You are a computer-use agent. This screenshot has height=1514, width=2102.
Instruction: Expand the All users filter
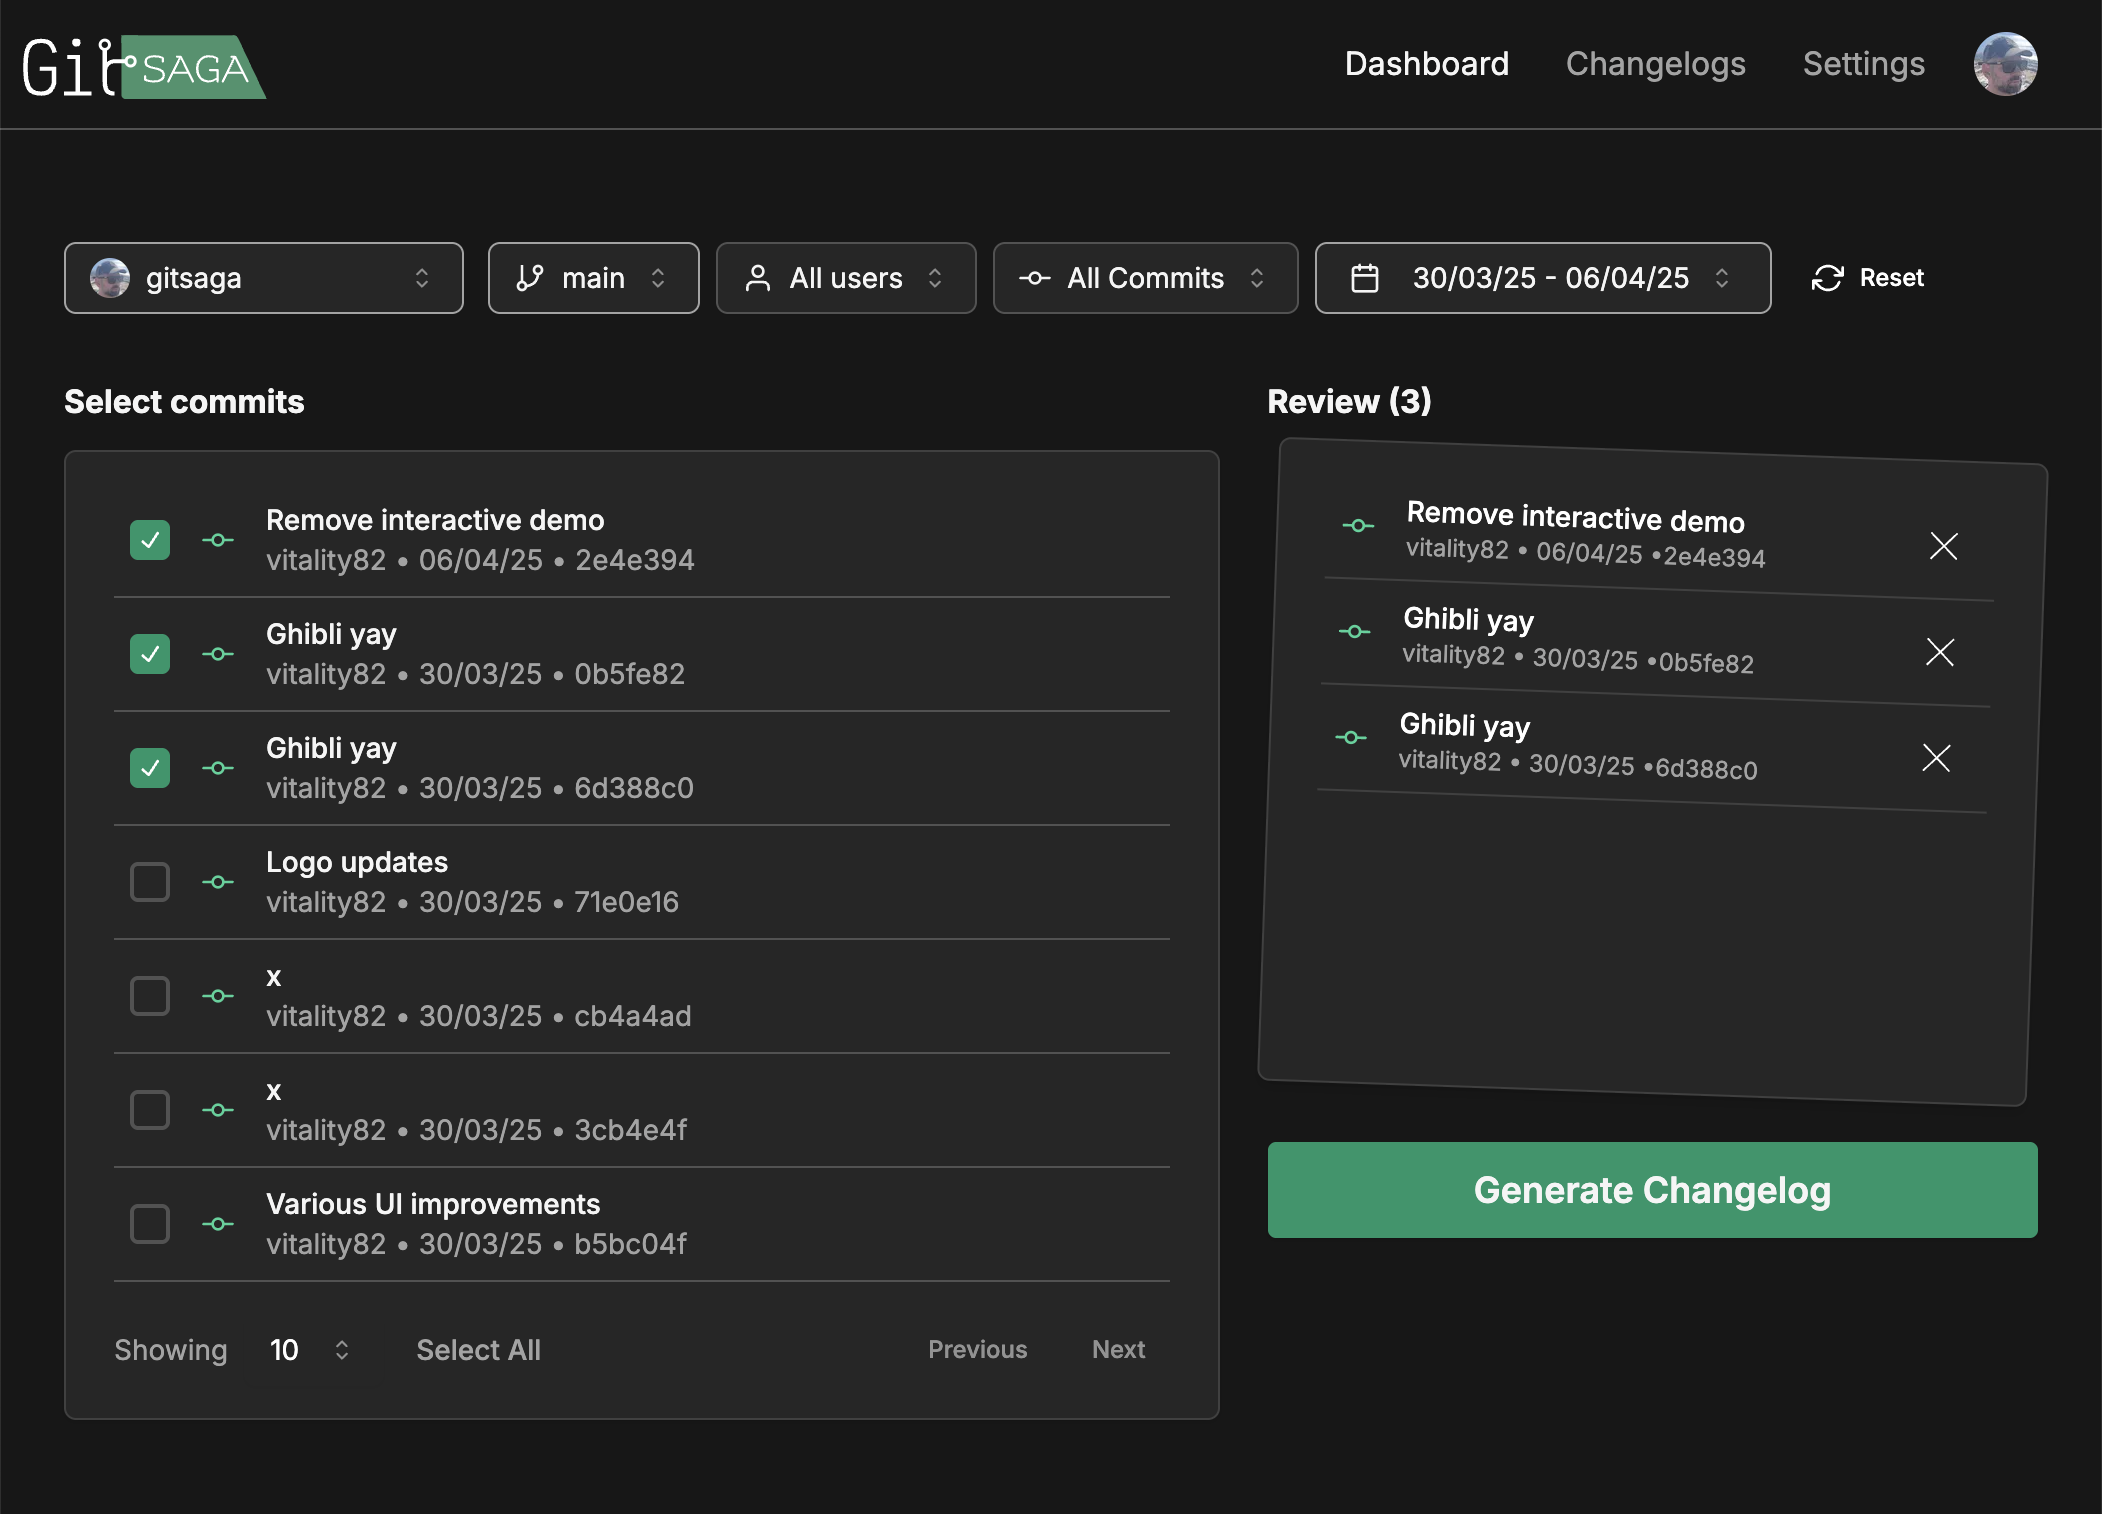[x=845, y=278]
